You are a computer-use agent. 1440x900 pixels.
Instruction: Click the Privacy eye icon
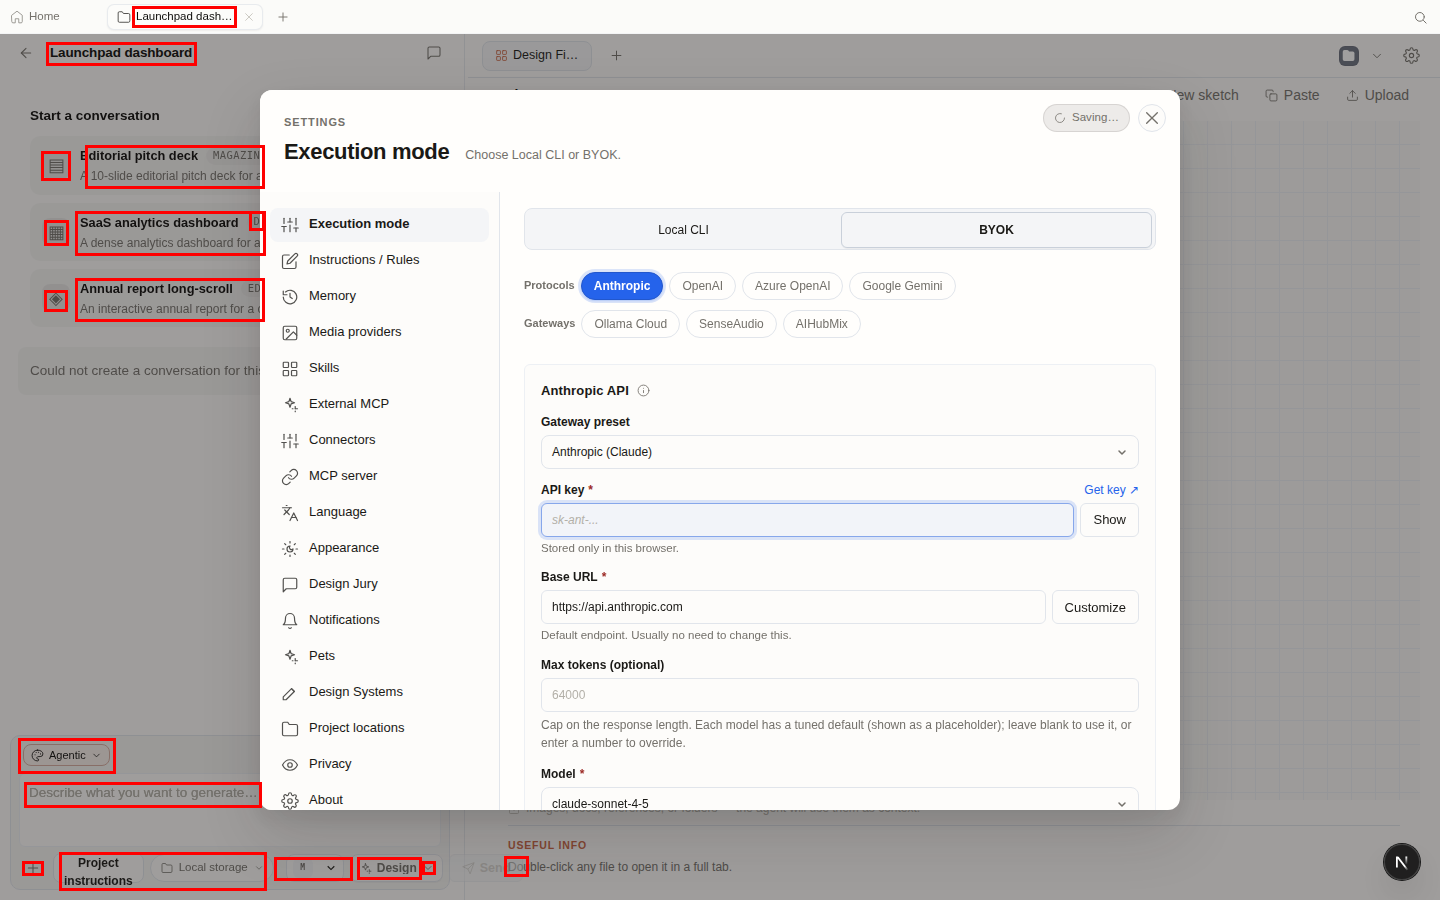(290, 764)
